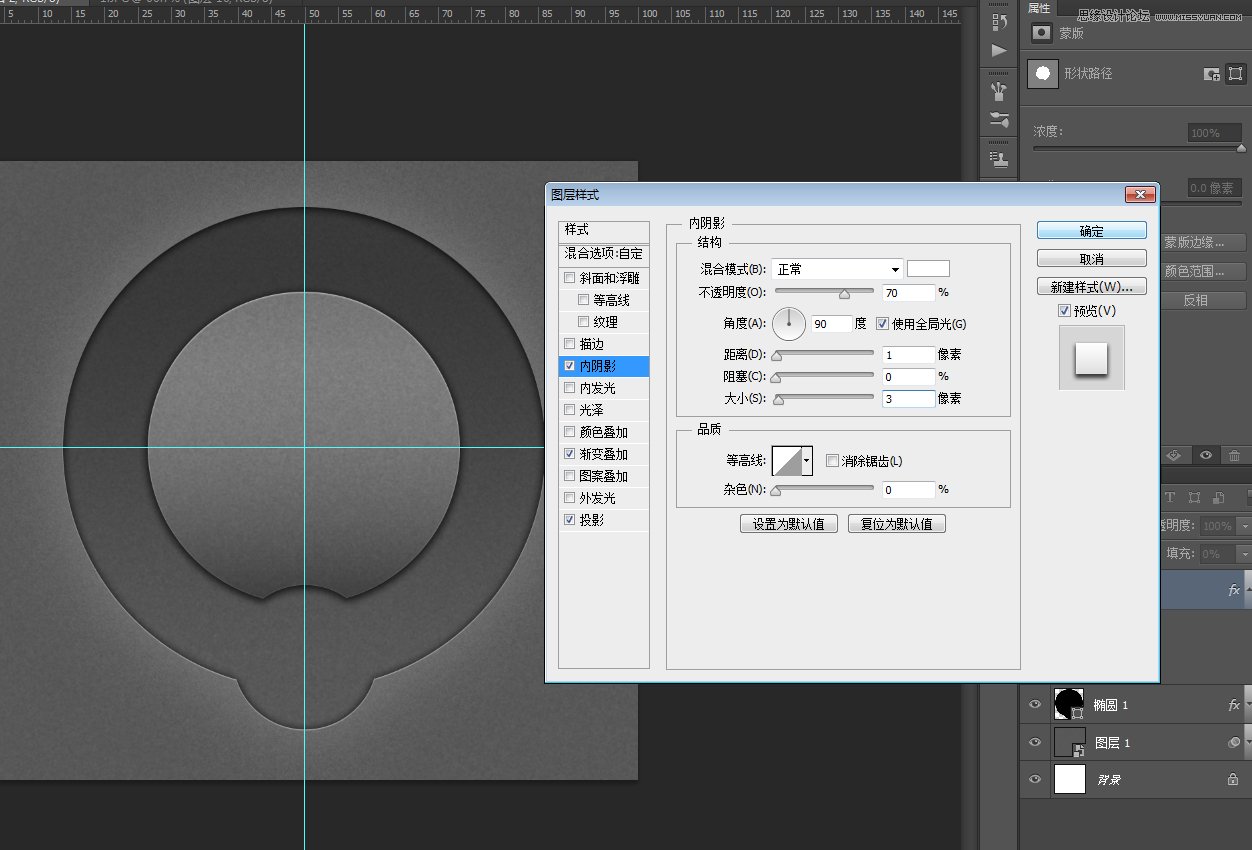The height and width of the screenshot is (850, 1252).
Task: Click the vector mask icon in Properties
Action: point(1236,73)
